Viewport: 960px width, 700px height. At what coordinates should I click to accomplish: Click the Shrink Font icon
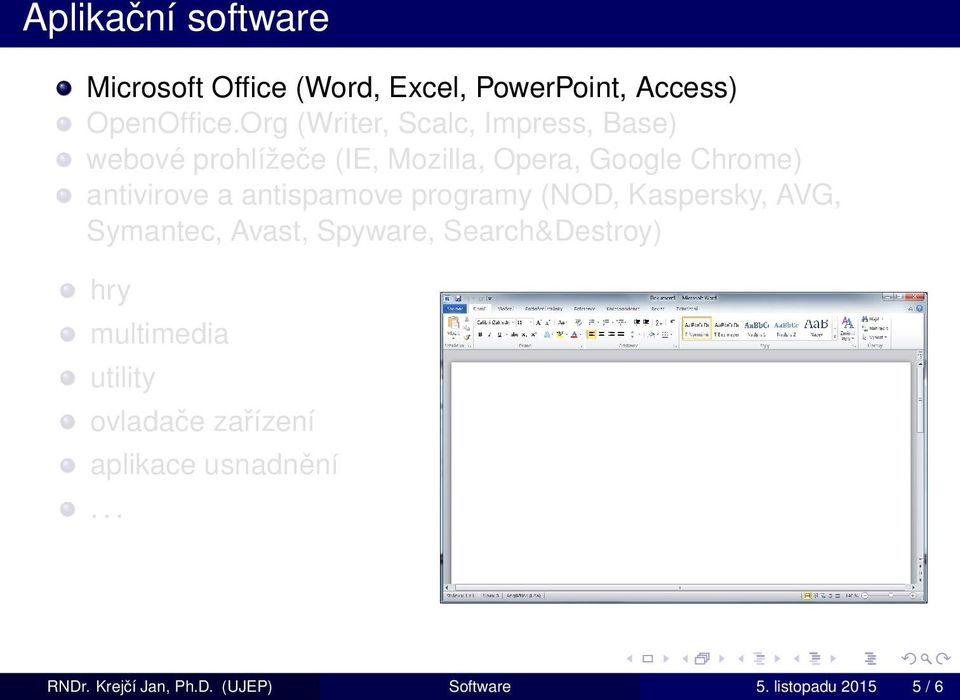pyautogui.click(x=547, y=322)
